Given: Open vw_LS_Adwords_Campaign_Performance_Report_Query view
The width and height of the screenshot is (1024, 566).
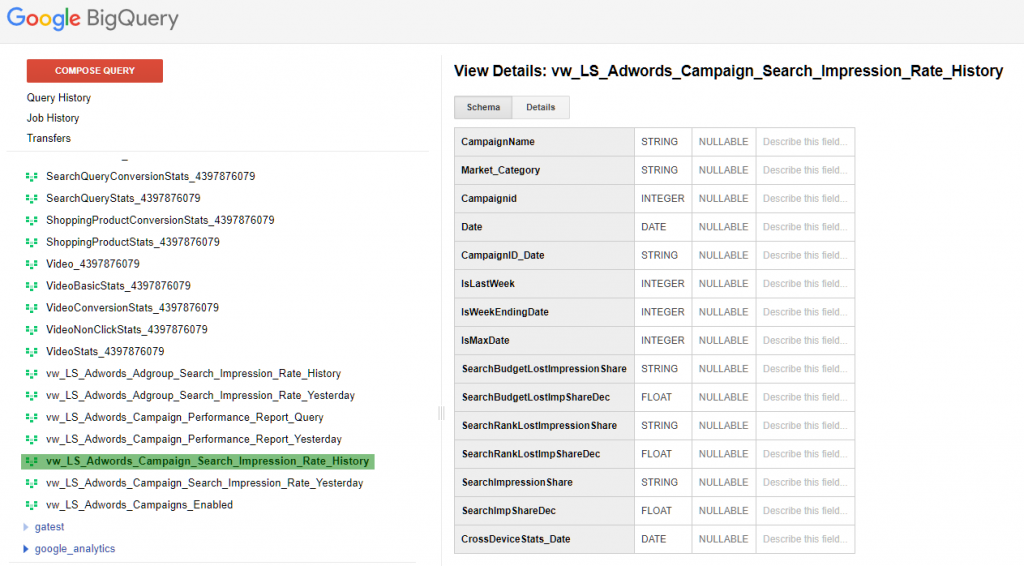Looking at the screenshot, I should tap(185, 417).
